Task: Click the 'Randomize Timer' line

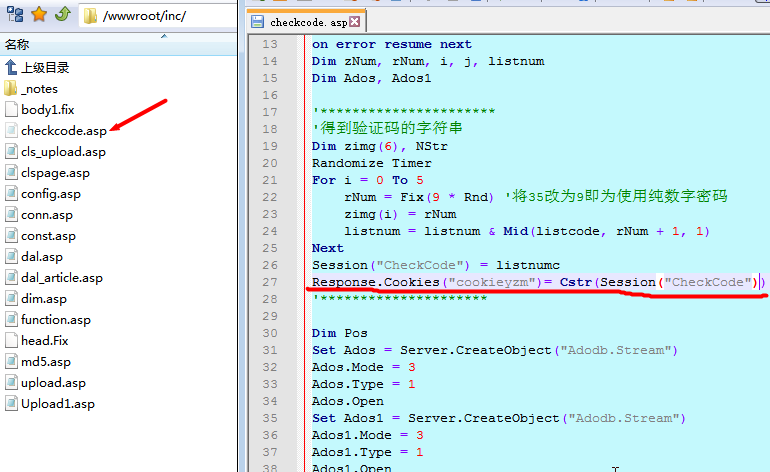Action: 372,163
